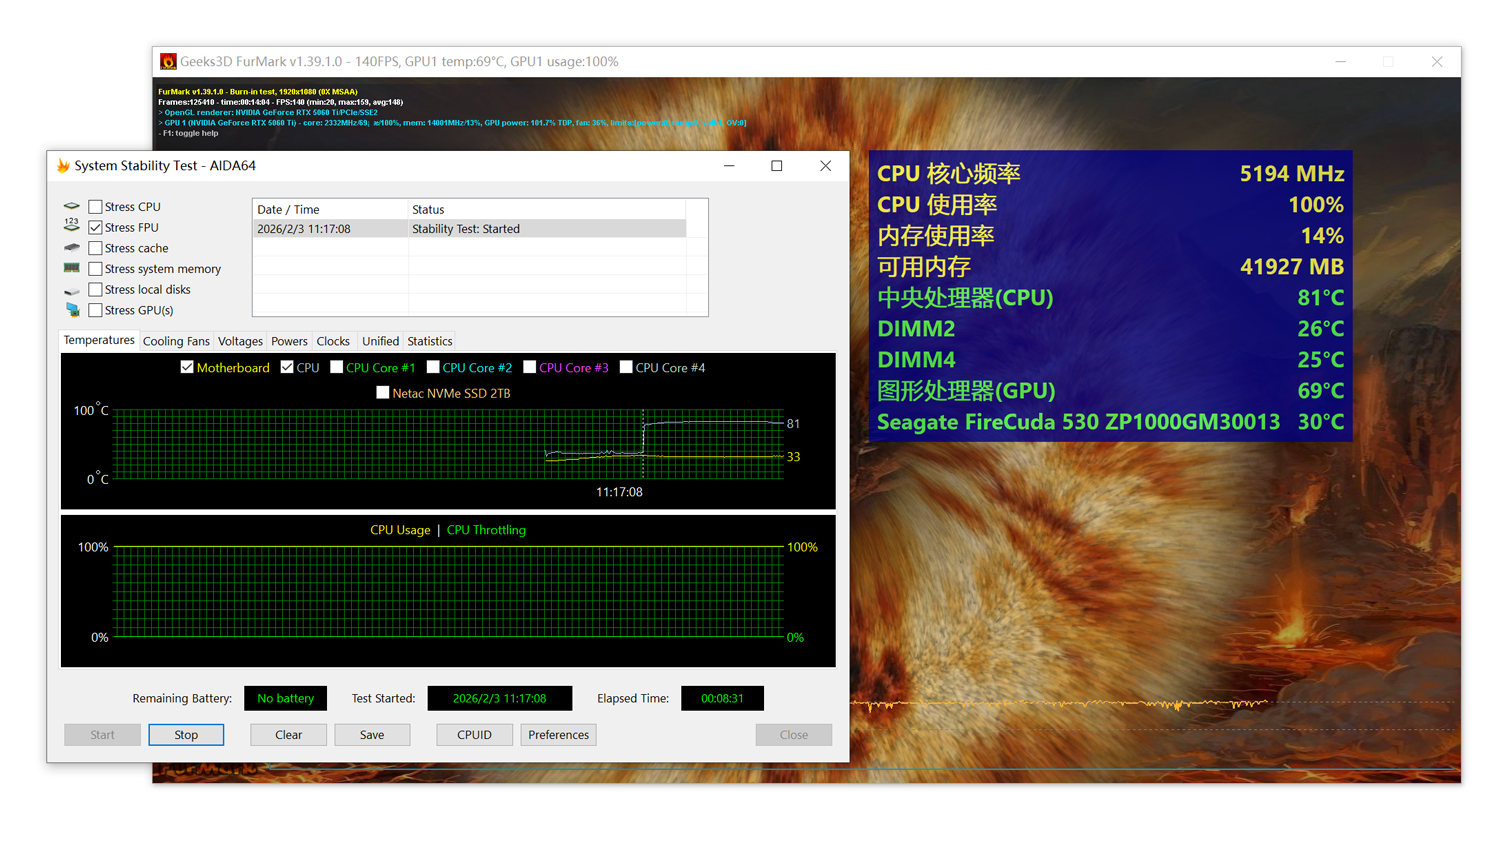Click the system memory RAM stick icon

[x=72, y=268]
